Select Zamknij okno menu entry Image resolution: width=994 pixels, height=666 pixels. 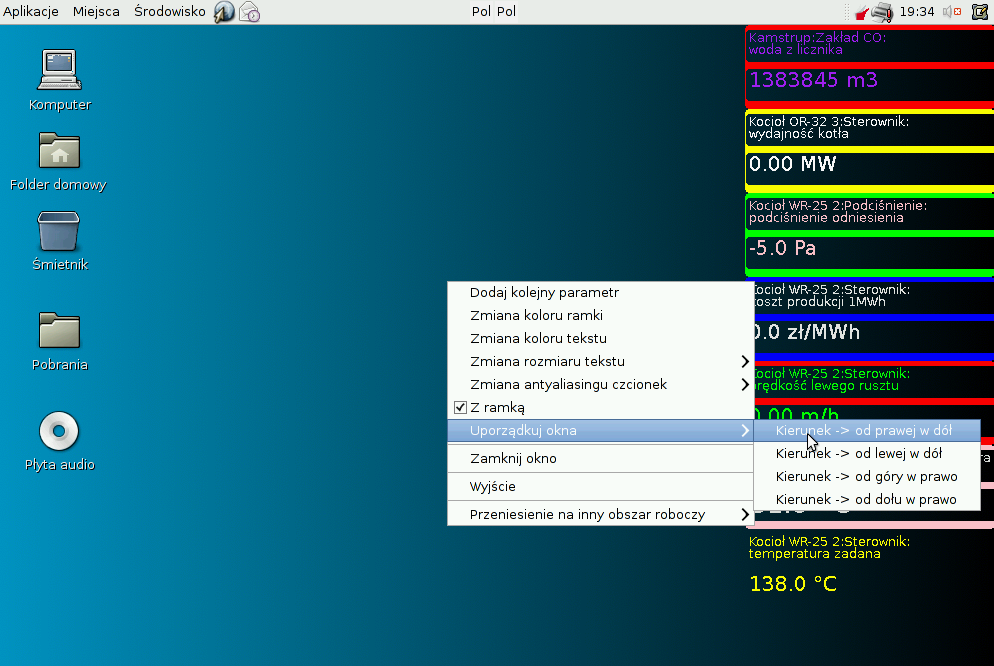point(600,458)
